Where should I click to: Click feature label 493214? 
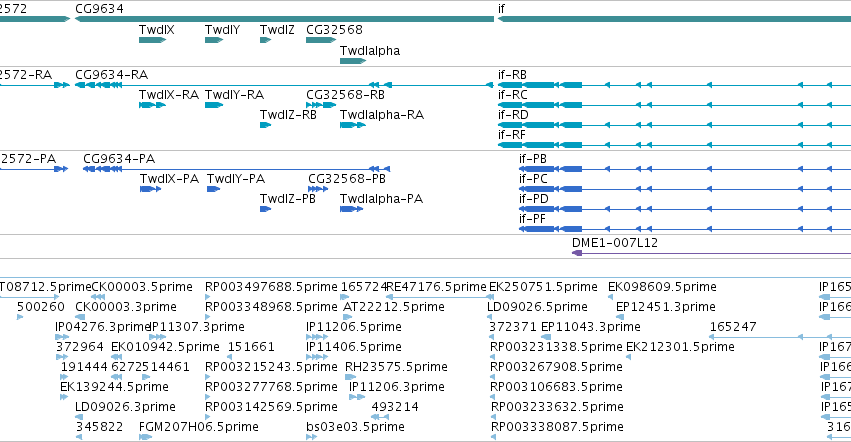click(395, 407)
